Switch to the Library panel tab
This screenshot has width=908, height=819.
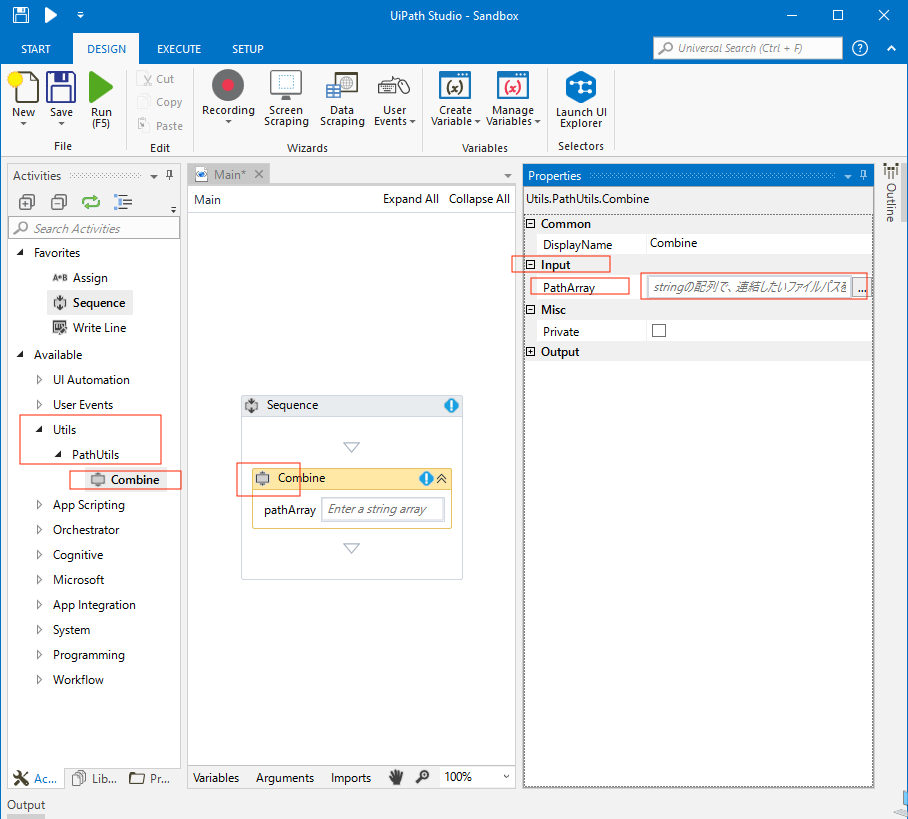point(95,778)
